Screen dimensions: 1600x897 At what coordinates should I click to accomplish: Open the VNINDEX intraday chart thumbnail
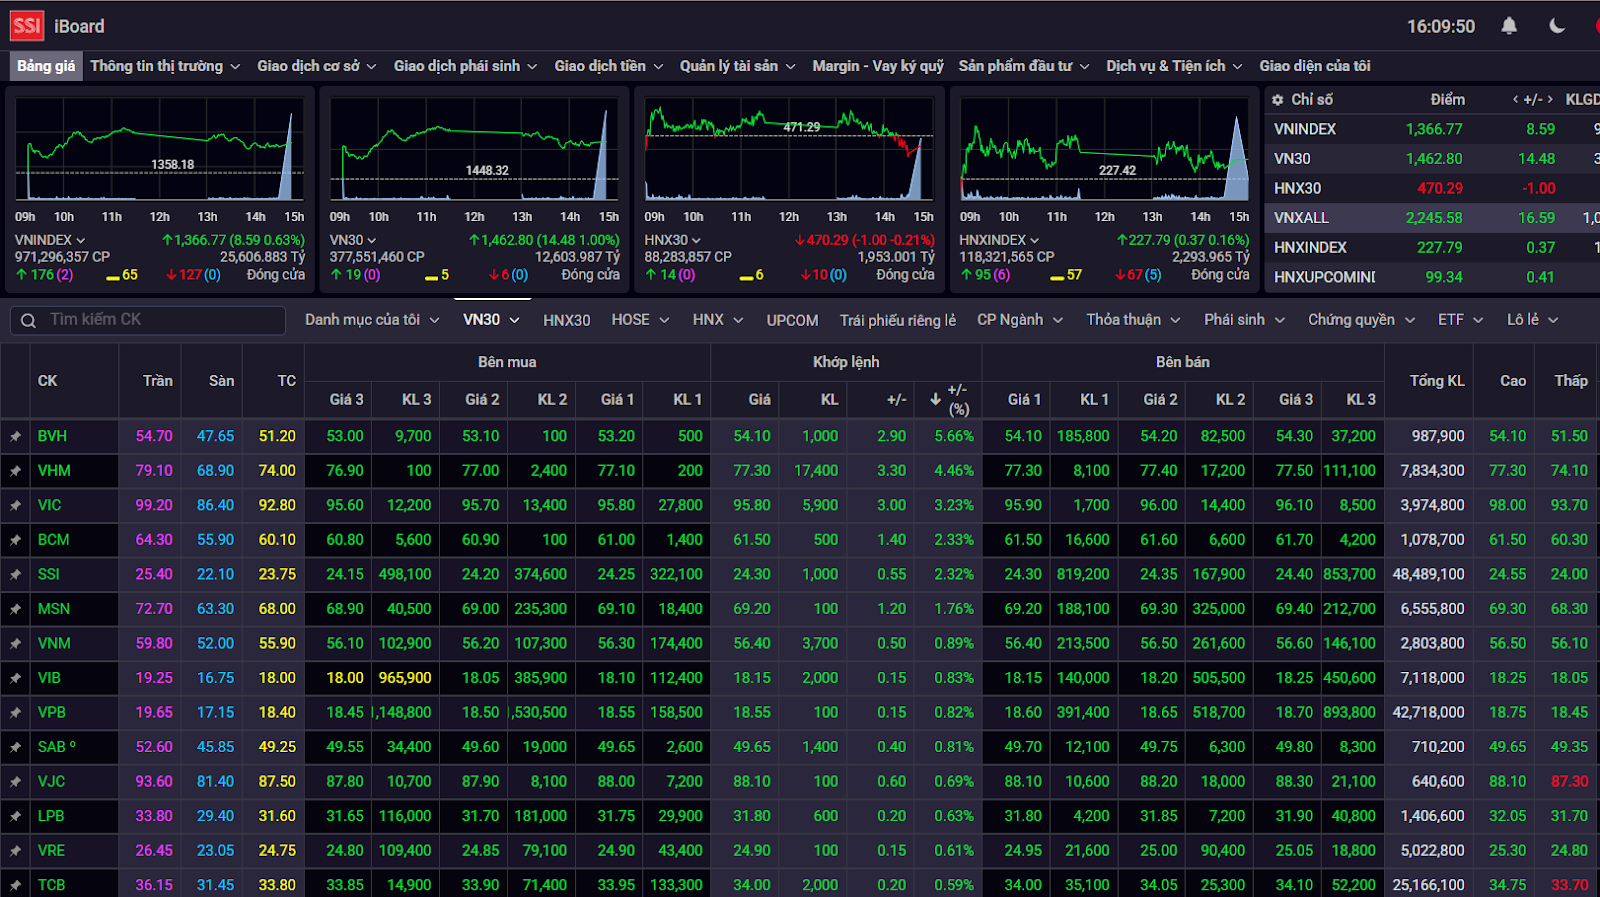[x=160, y=150]
